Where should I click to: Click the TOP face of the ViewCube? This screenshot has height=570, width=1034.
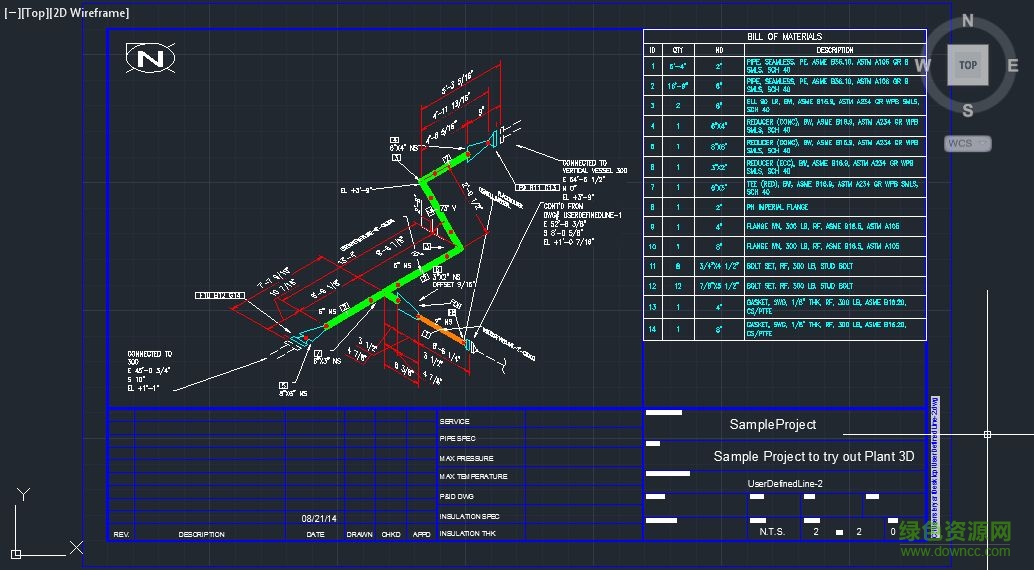point(967,65)
